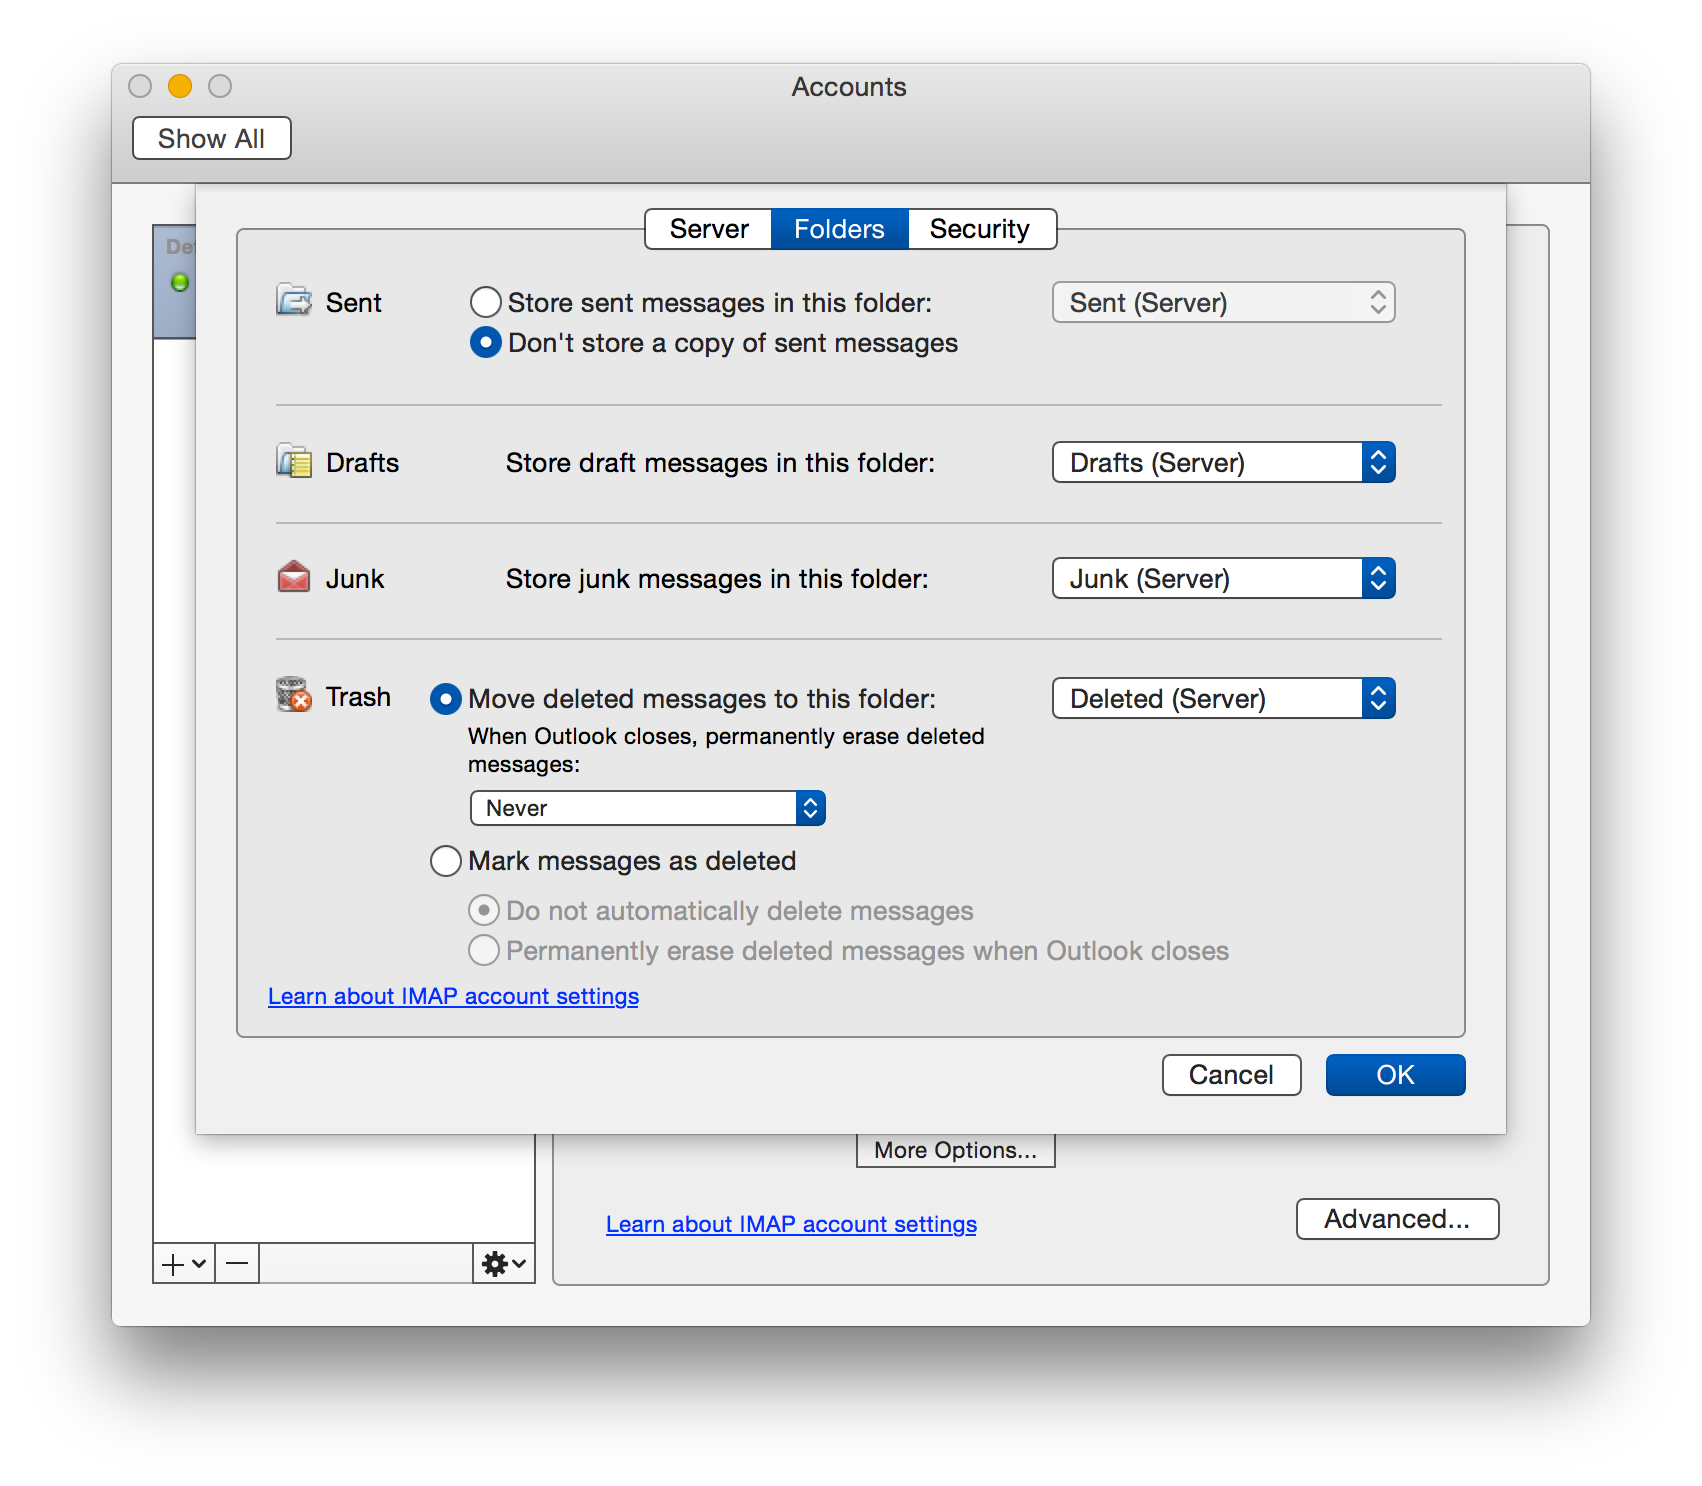The height and width of the screenshot is (1486, 1702).
Task: Switch to the Security tab
Action: point(981,229)
